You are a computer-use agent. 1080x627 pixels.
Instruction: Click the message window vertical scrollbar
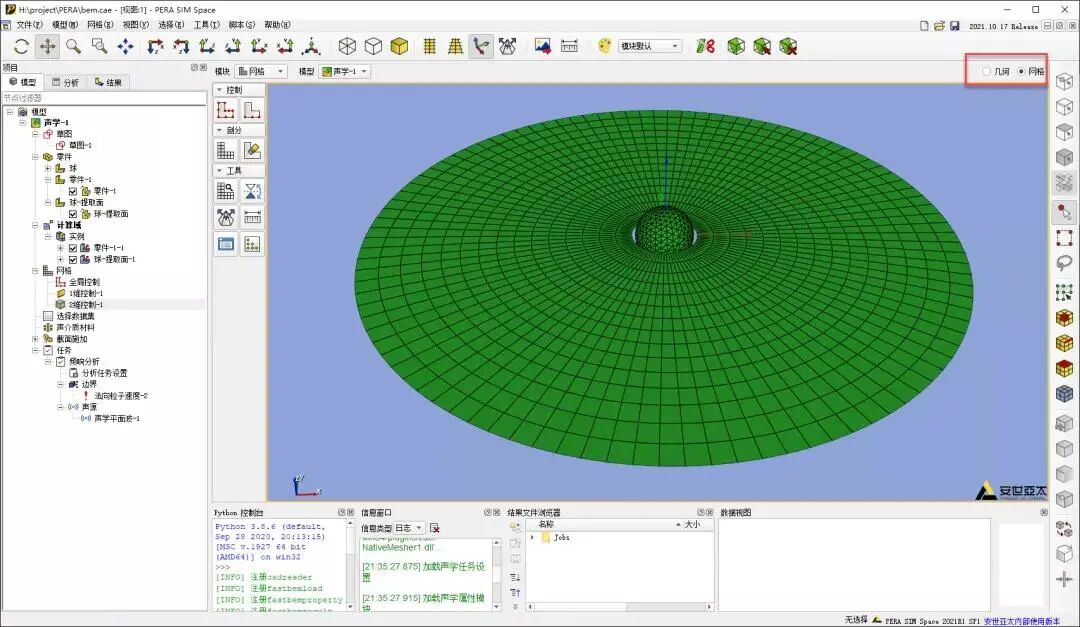pyautogui.click(x=496, y=575)
